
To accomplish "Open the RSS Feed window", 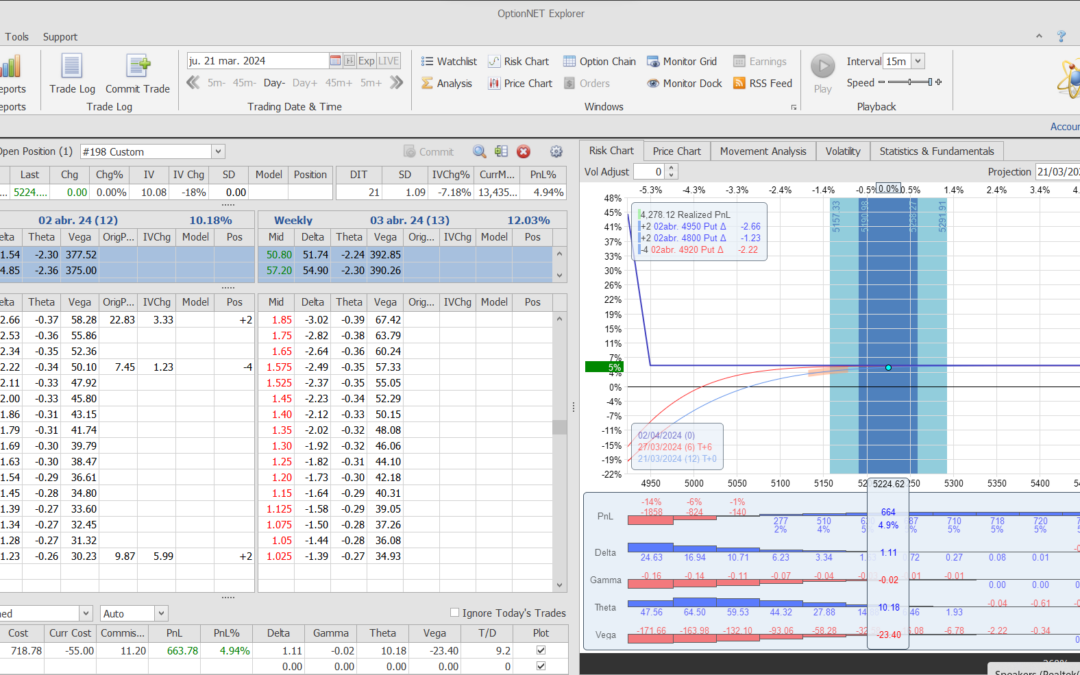I will pos(762,84).
